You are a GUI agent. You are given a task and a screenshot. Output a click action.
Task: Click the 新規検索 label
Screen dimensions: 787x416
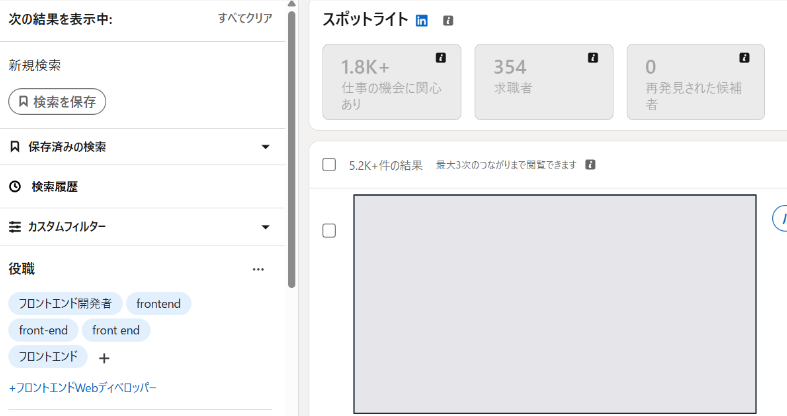click(35, 65)
